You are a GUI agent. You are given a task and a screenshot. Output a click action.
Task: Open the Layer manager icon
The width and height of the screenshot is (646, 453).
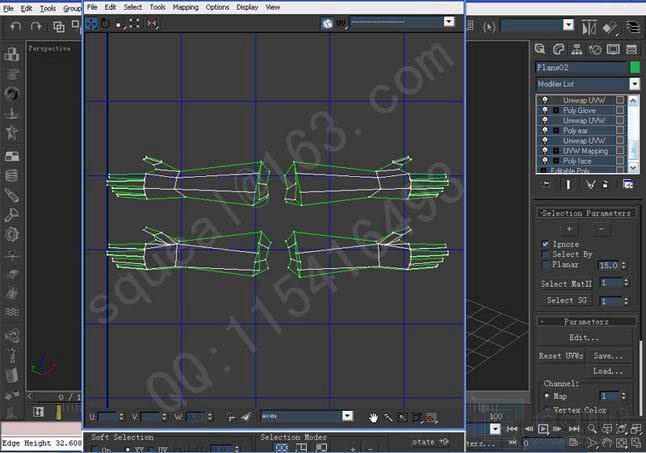(x=632, y=27)
